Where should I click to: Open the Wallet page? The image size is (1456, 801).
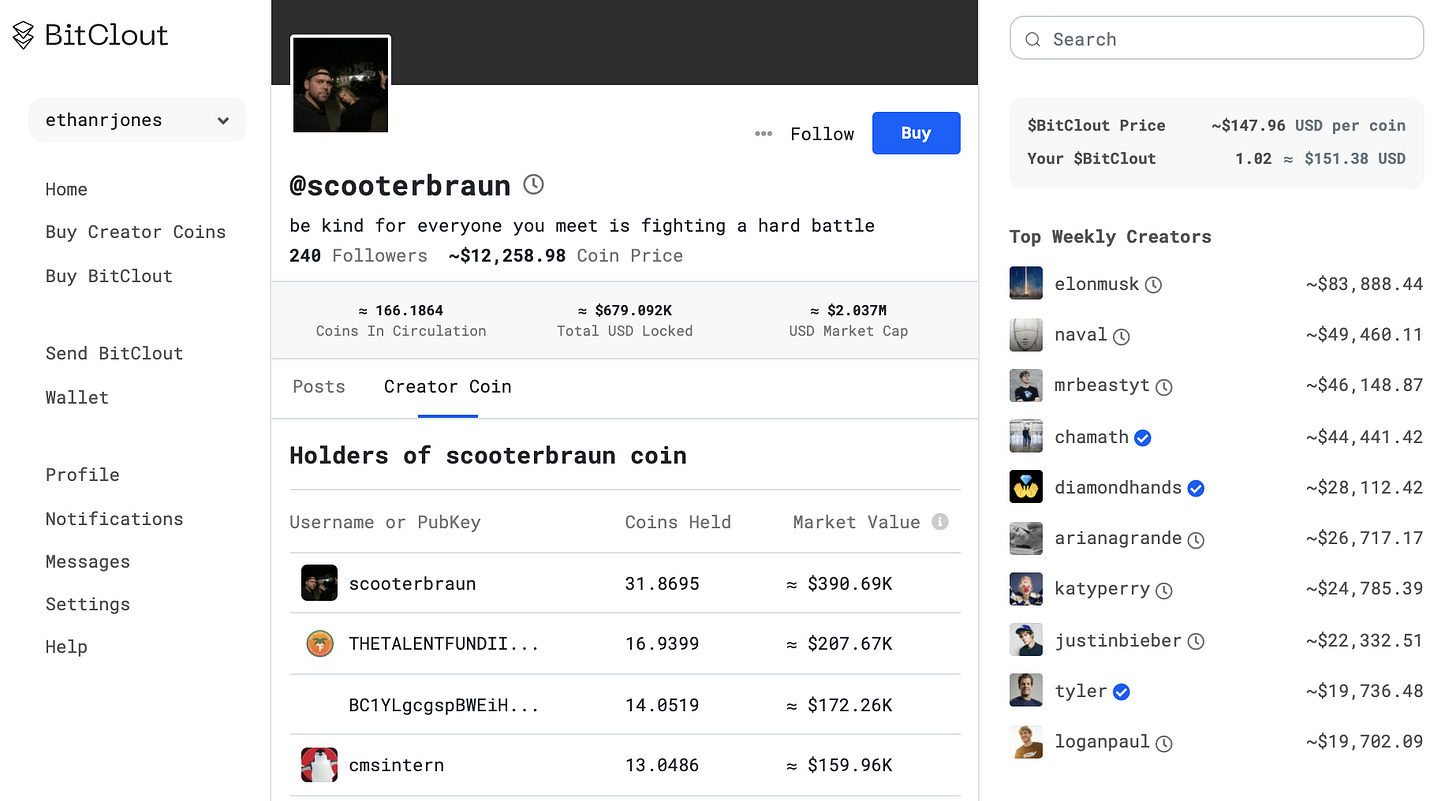click(77, 397)
